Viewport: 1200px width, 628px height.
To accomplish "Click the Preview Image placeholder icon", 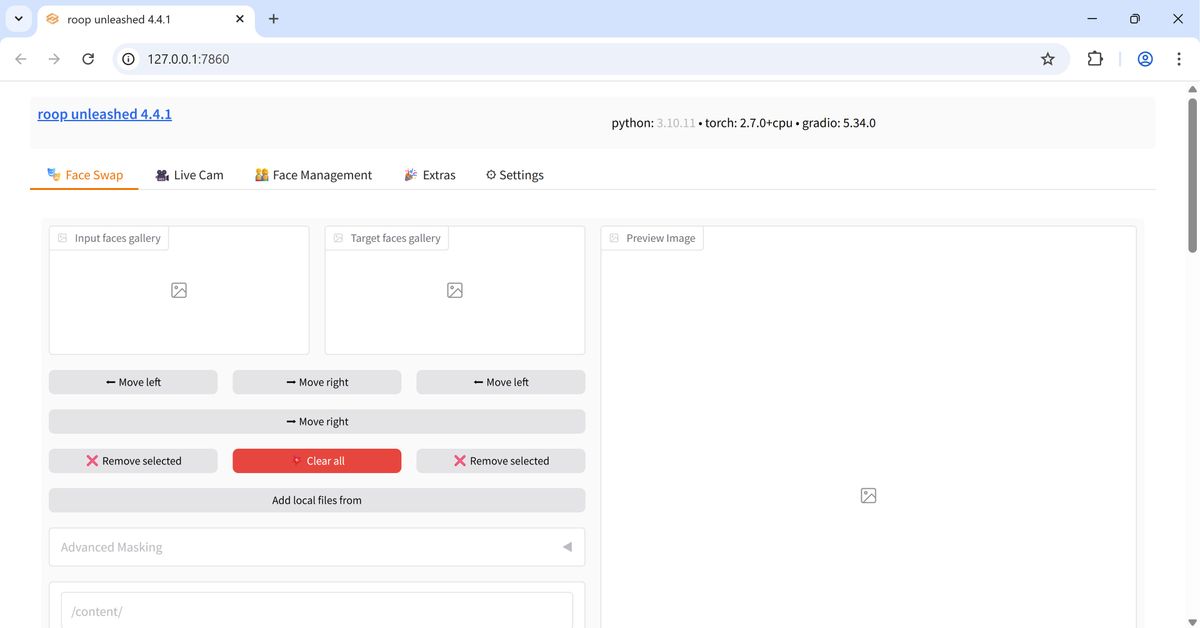I will (868, 495).
